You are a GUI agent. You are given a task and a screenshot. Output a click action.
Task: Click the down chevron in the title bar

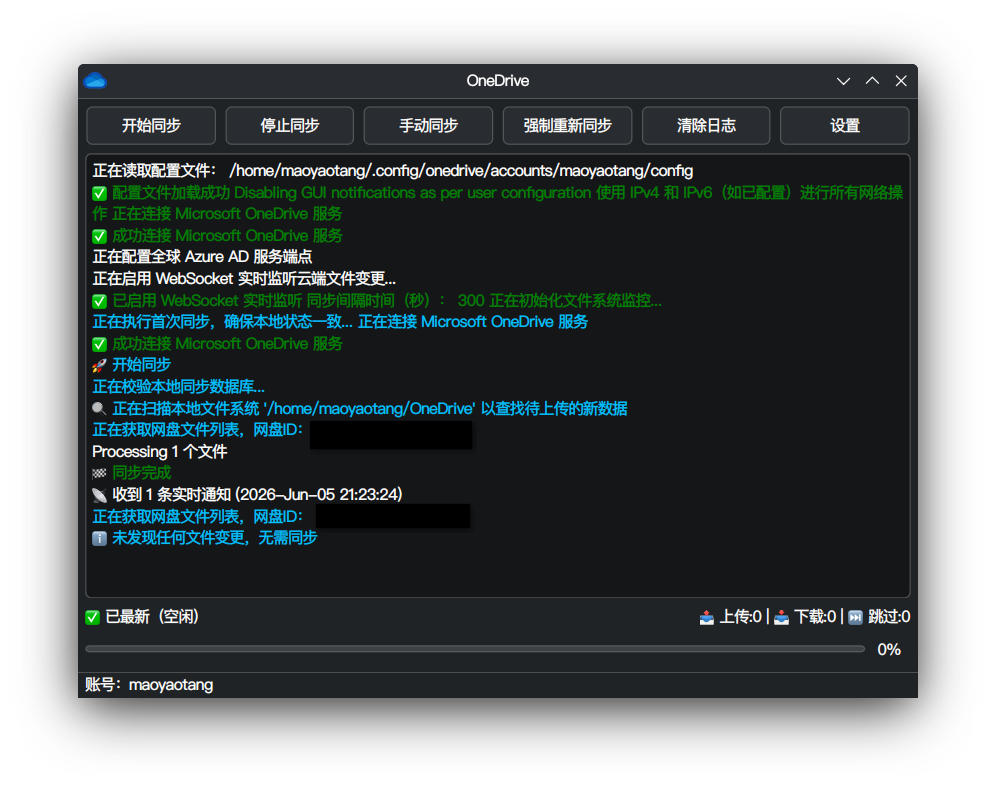click(x=844, y=81)
